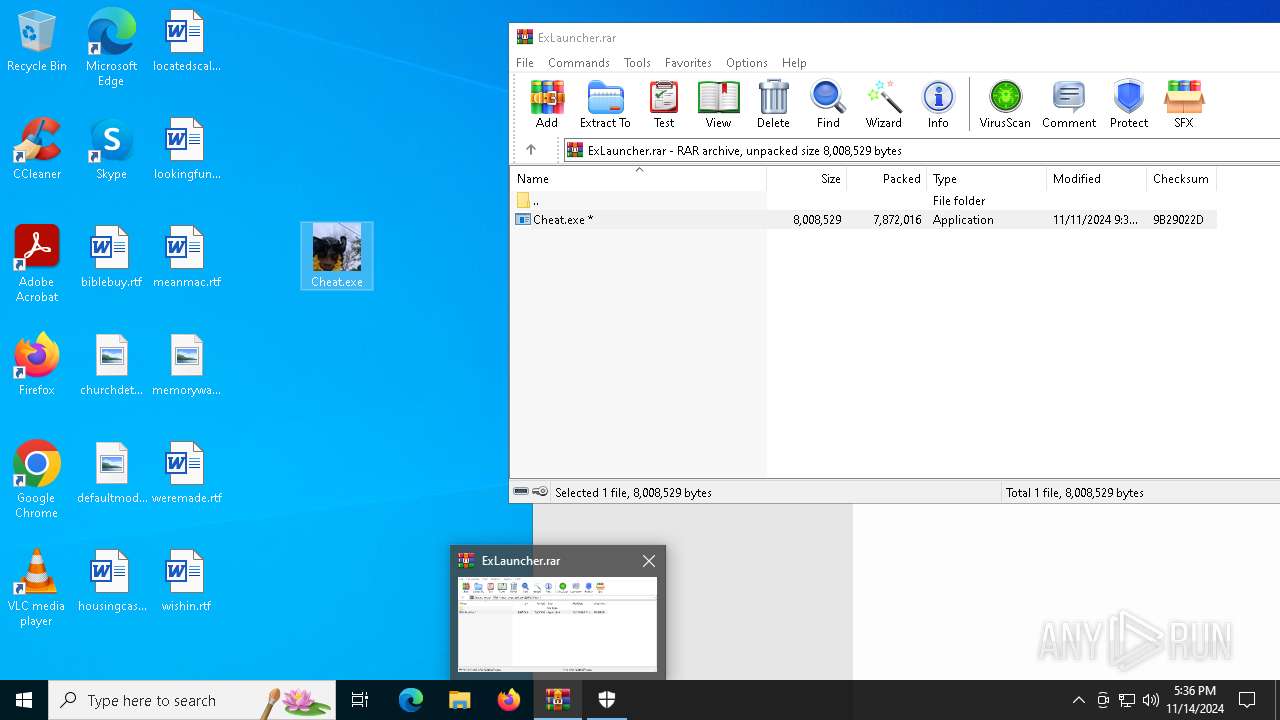Click ExLauncher.rar taskbar preview thumbnail
The width and height of the screenshot is (1280, 720).
pyautogui.click(x=558, y=624)
